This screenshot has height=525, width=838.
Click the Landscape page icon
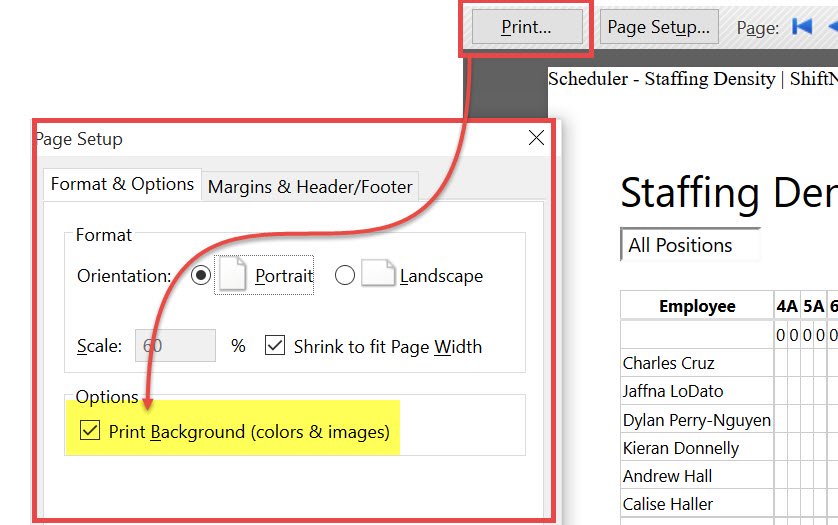tap(378, 276)
